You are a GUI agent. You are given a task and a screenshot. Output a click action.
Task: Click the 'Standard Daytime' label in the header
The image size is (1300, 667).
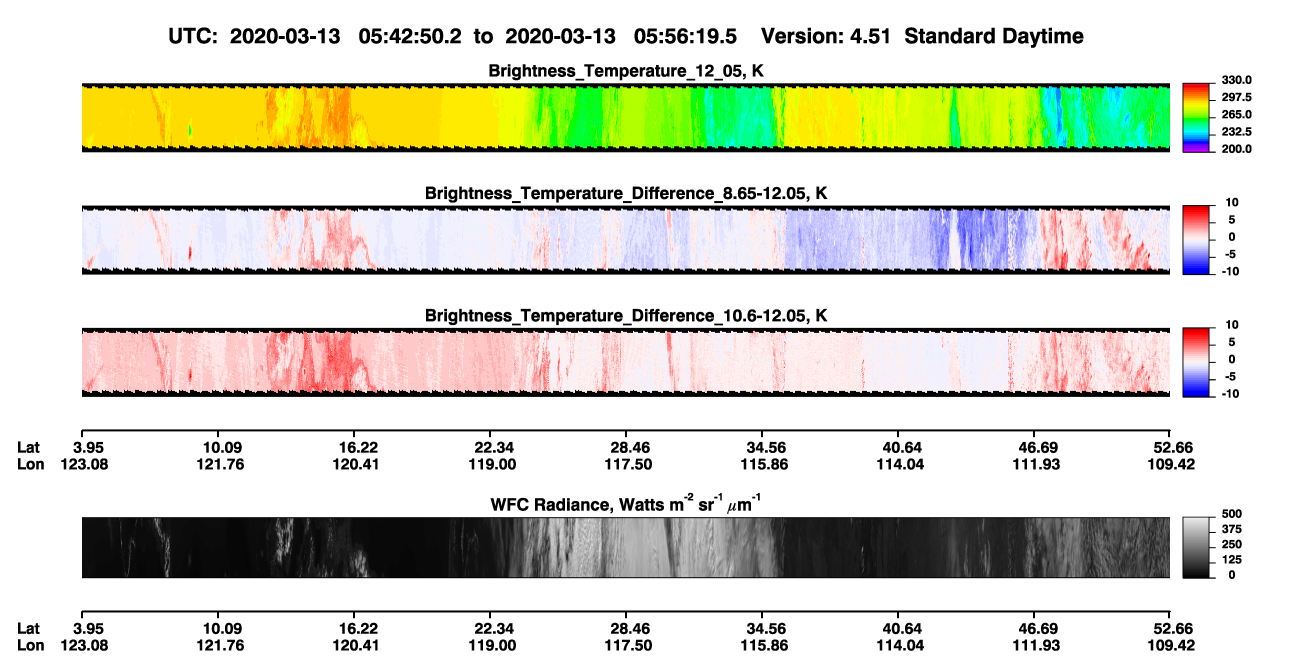(x=992, y=36)
